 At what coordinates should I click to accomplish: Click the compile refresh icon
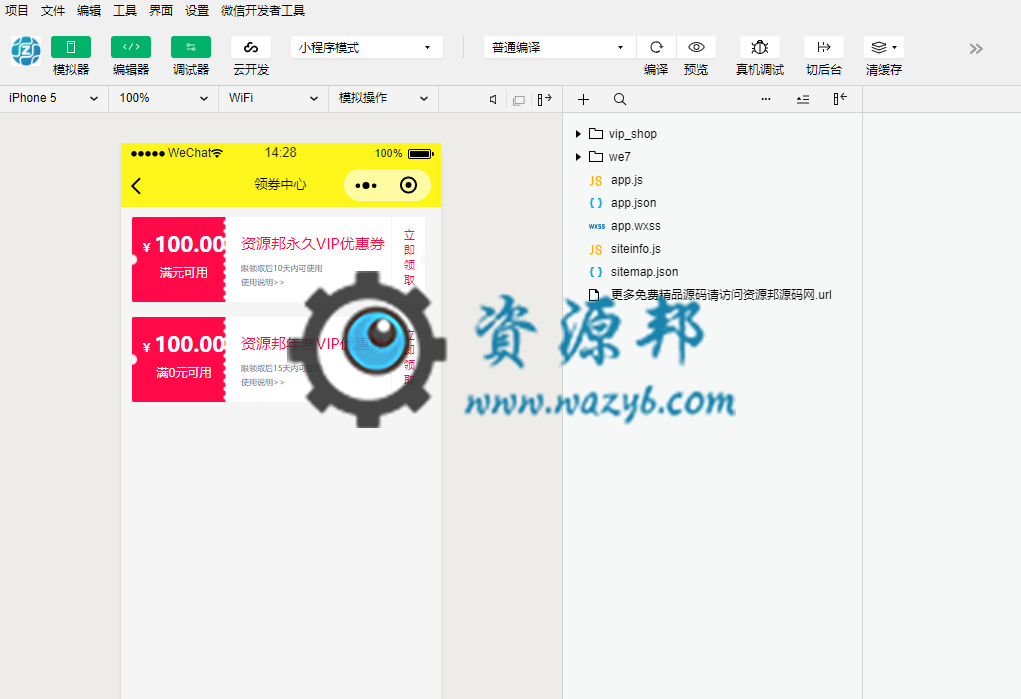pos(656,47)
